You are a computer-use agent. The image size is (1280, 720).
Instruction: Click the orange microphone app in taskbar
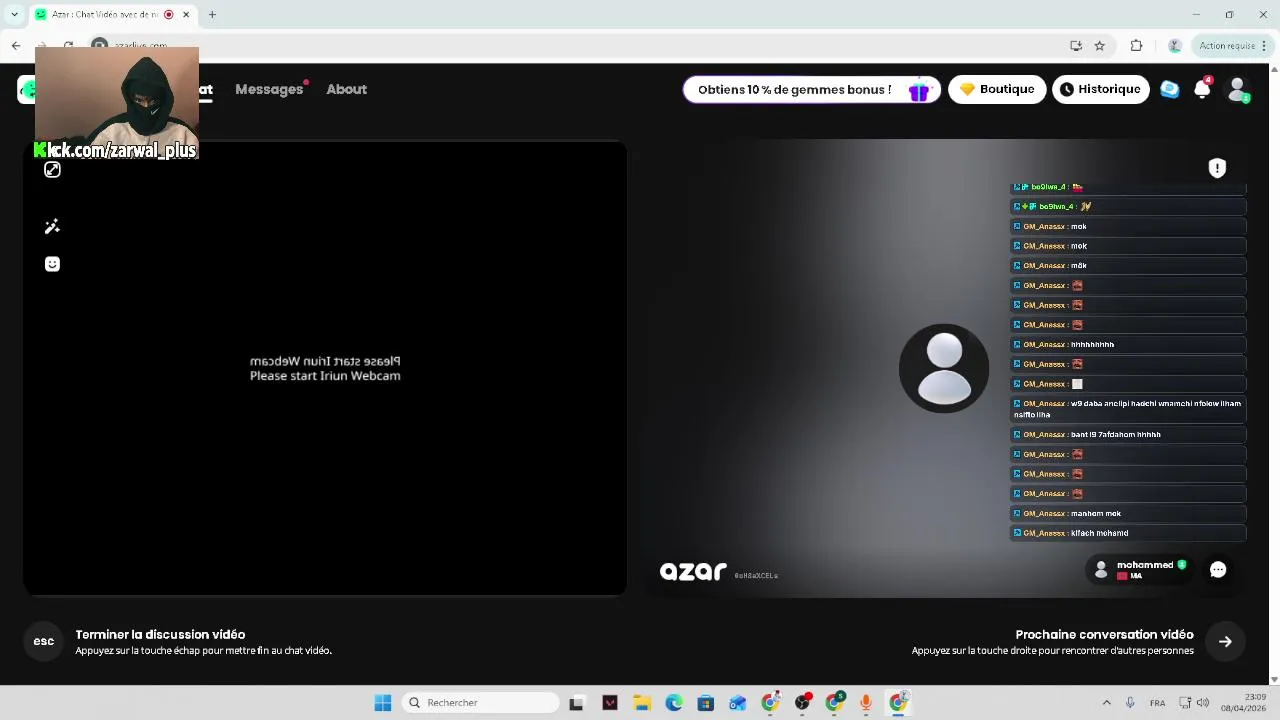[866, 703]
